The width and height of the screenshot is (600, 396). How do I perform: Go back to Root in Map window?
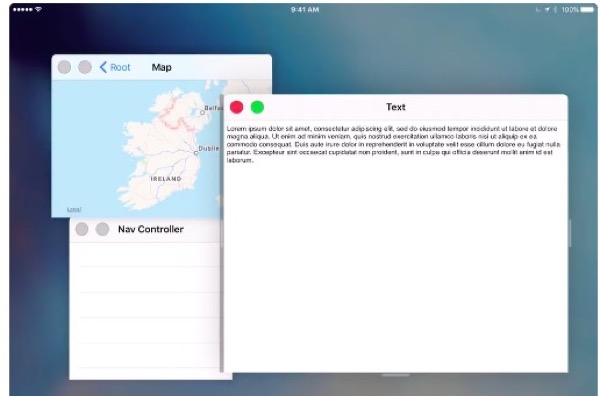pyautogui.click(x=115, y=67)
